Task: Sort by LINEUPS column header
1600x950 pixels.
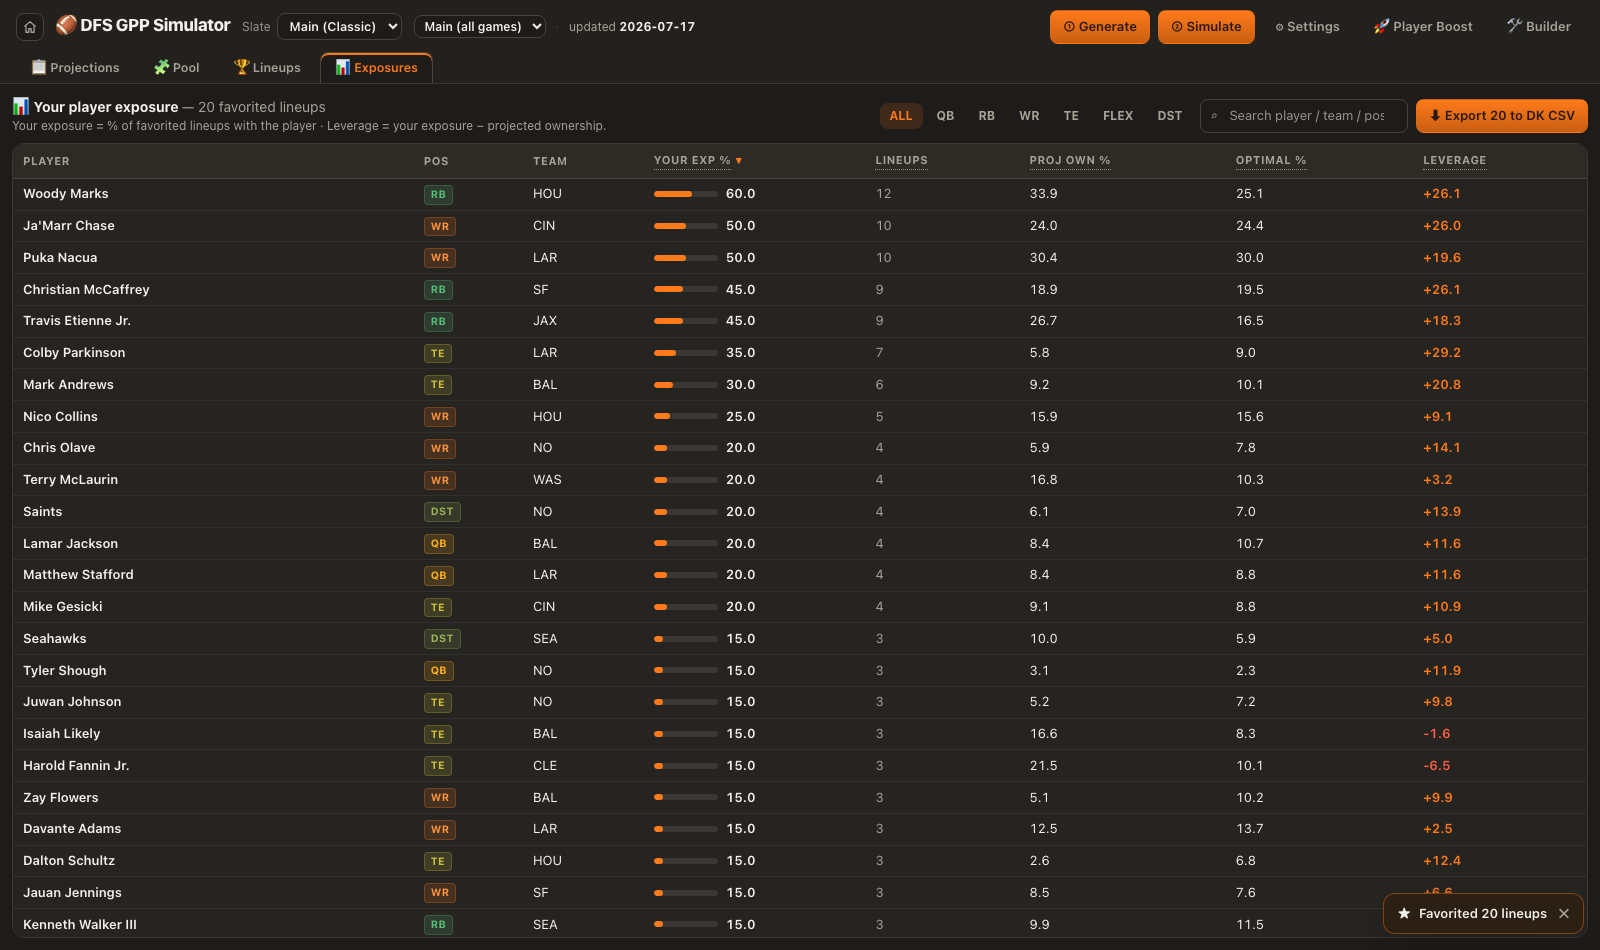Action: coord(902,161)
